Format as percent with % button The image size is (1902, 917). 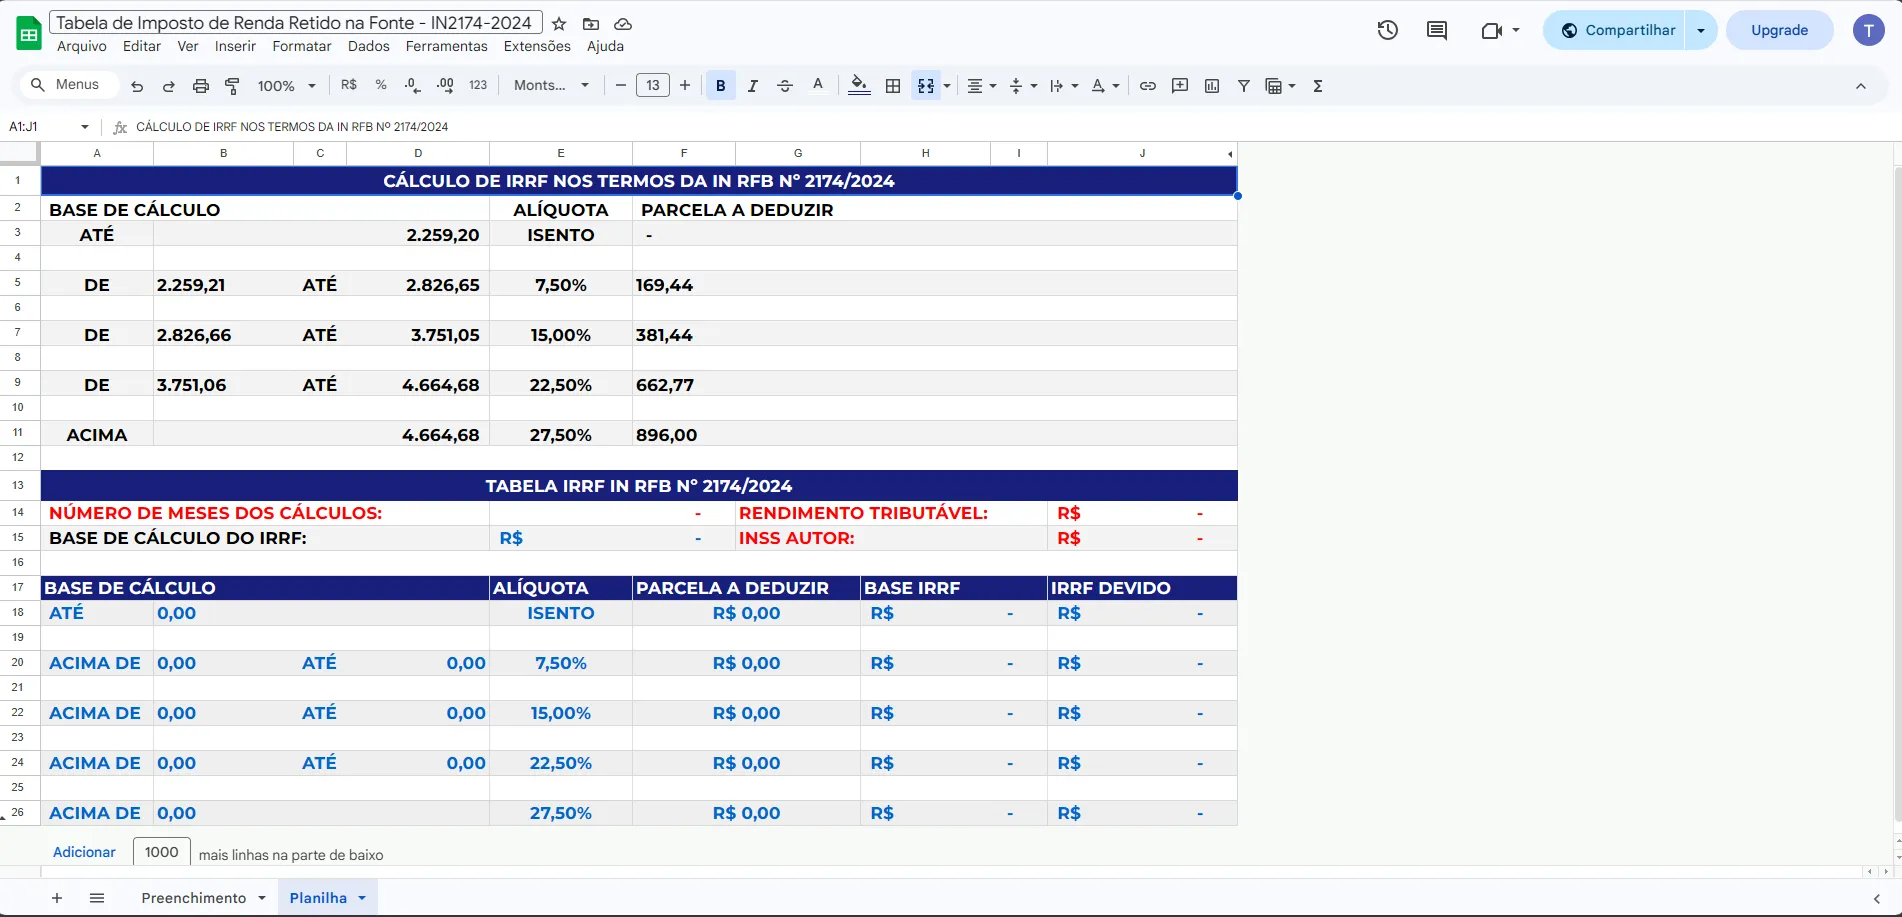pos(381,85)
